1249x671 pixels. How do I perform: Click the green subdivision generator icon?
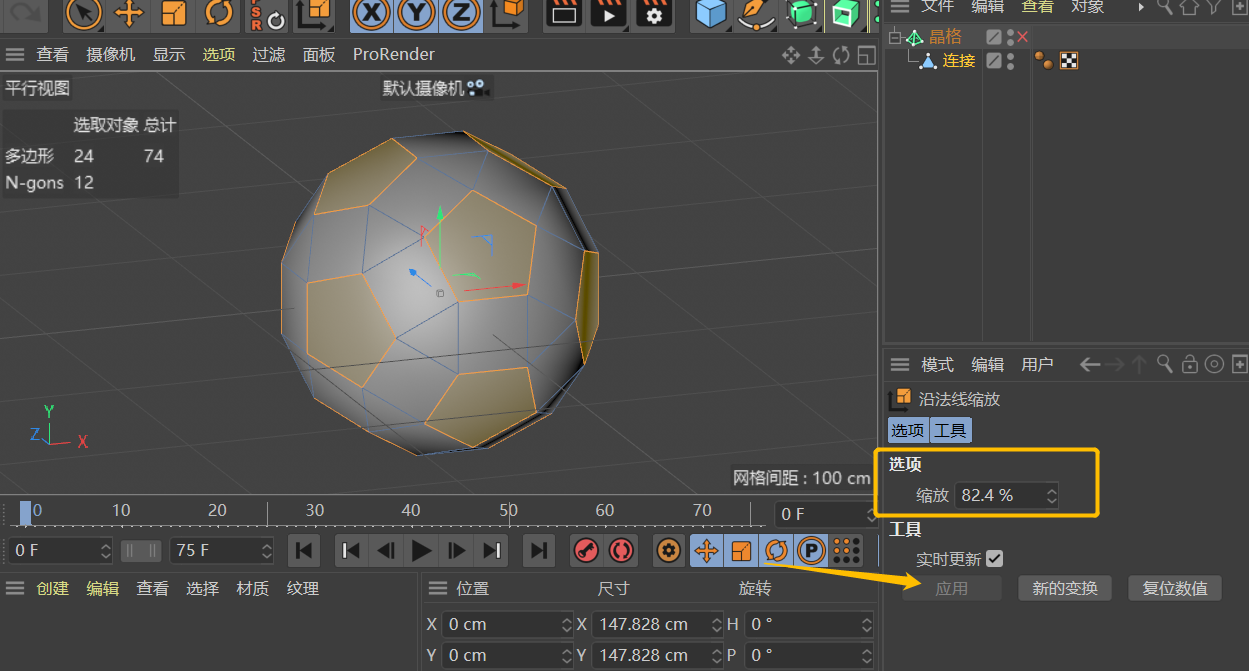click(x=800, y=13)
